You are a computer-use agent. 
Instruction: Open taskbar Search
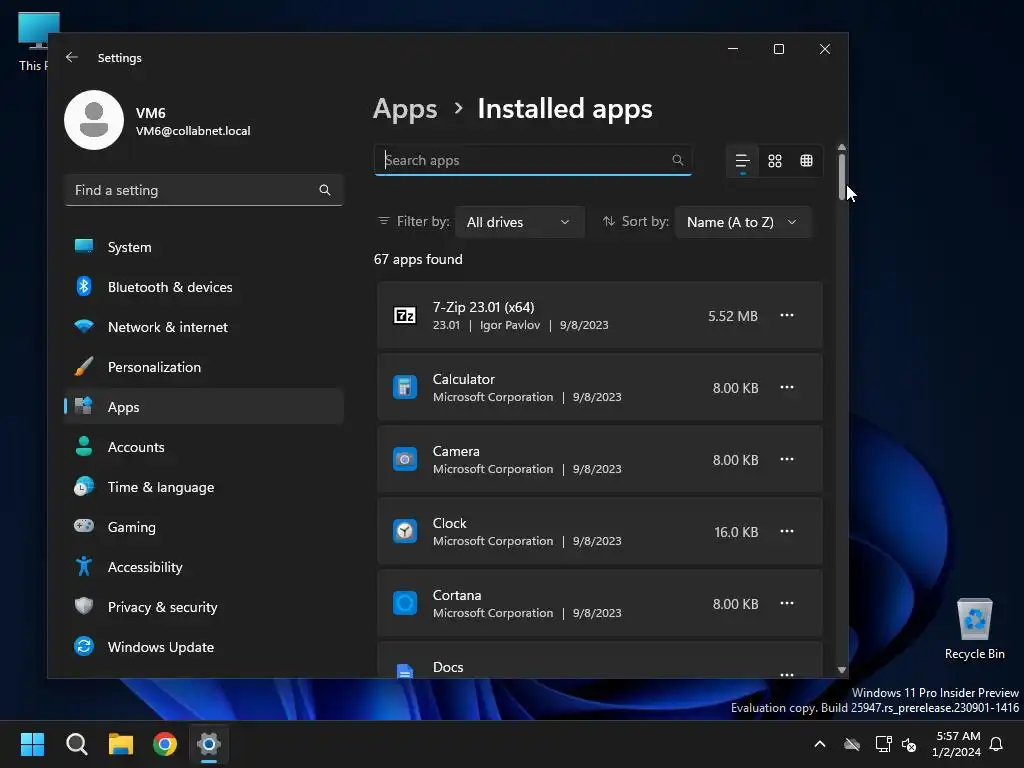coord(76,744)
